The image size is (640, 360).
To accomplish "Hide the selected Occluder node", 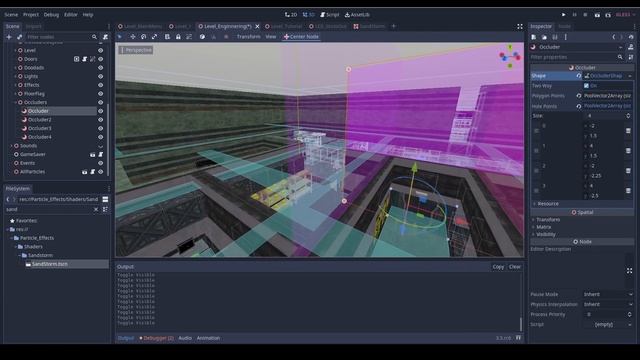I will 100,111.
